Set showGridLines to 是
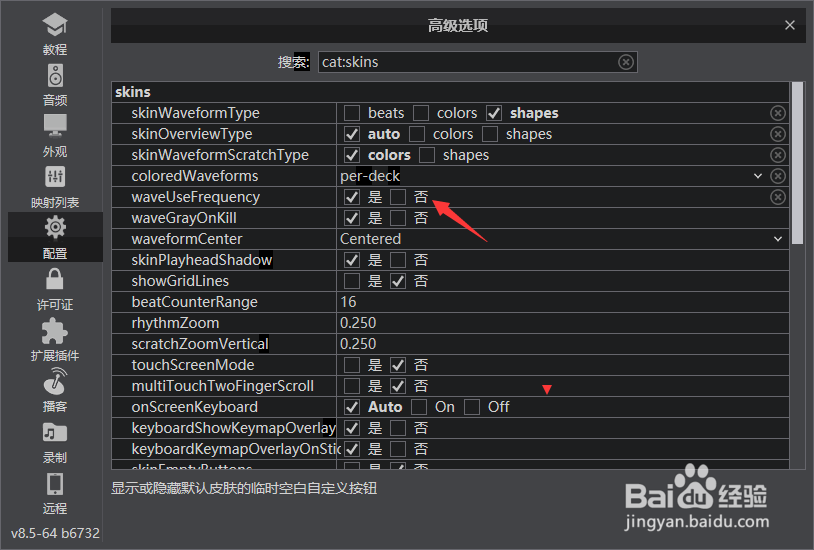814x550 pixels. [351, 281]
